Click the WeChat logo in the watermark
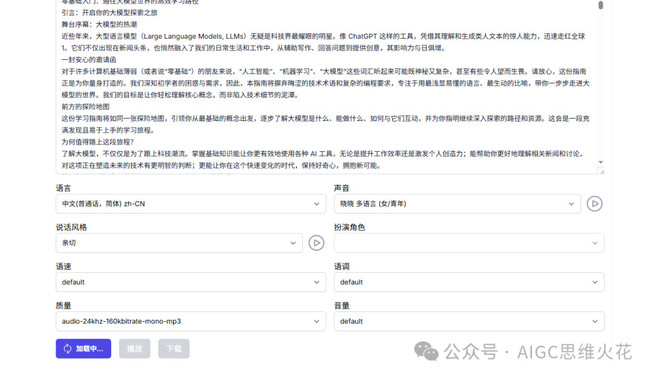This screenshot has height=378, width=653. (x=426, y=351)
